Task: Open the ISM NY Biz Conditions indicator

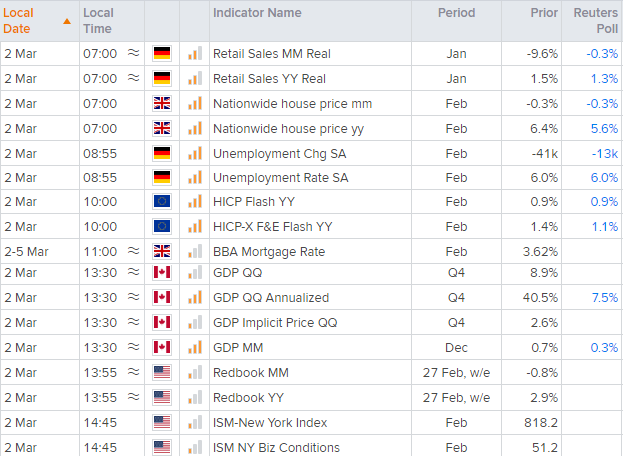Action: (276, 447)
